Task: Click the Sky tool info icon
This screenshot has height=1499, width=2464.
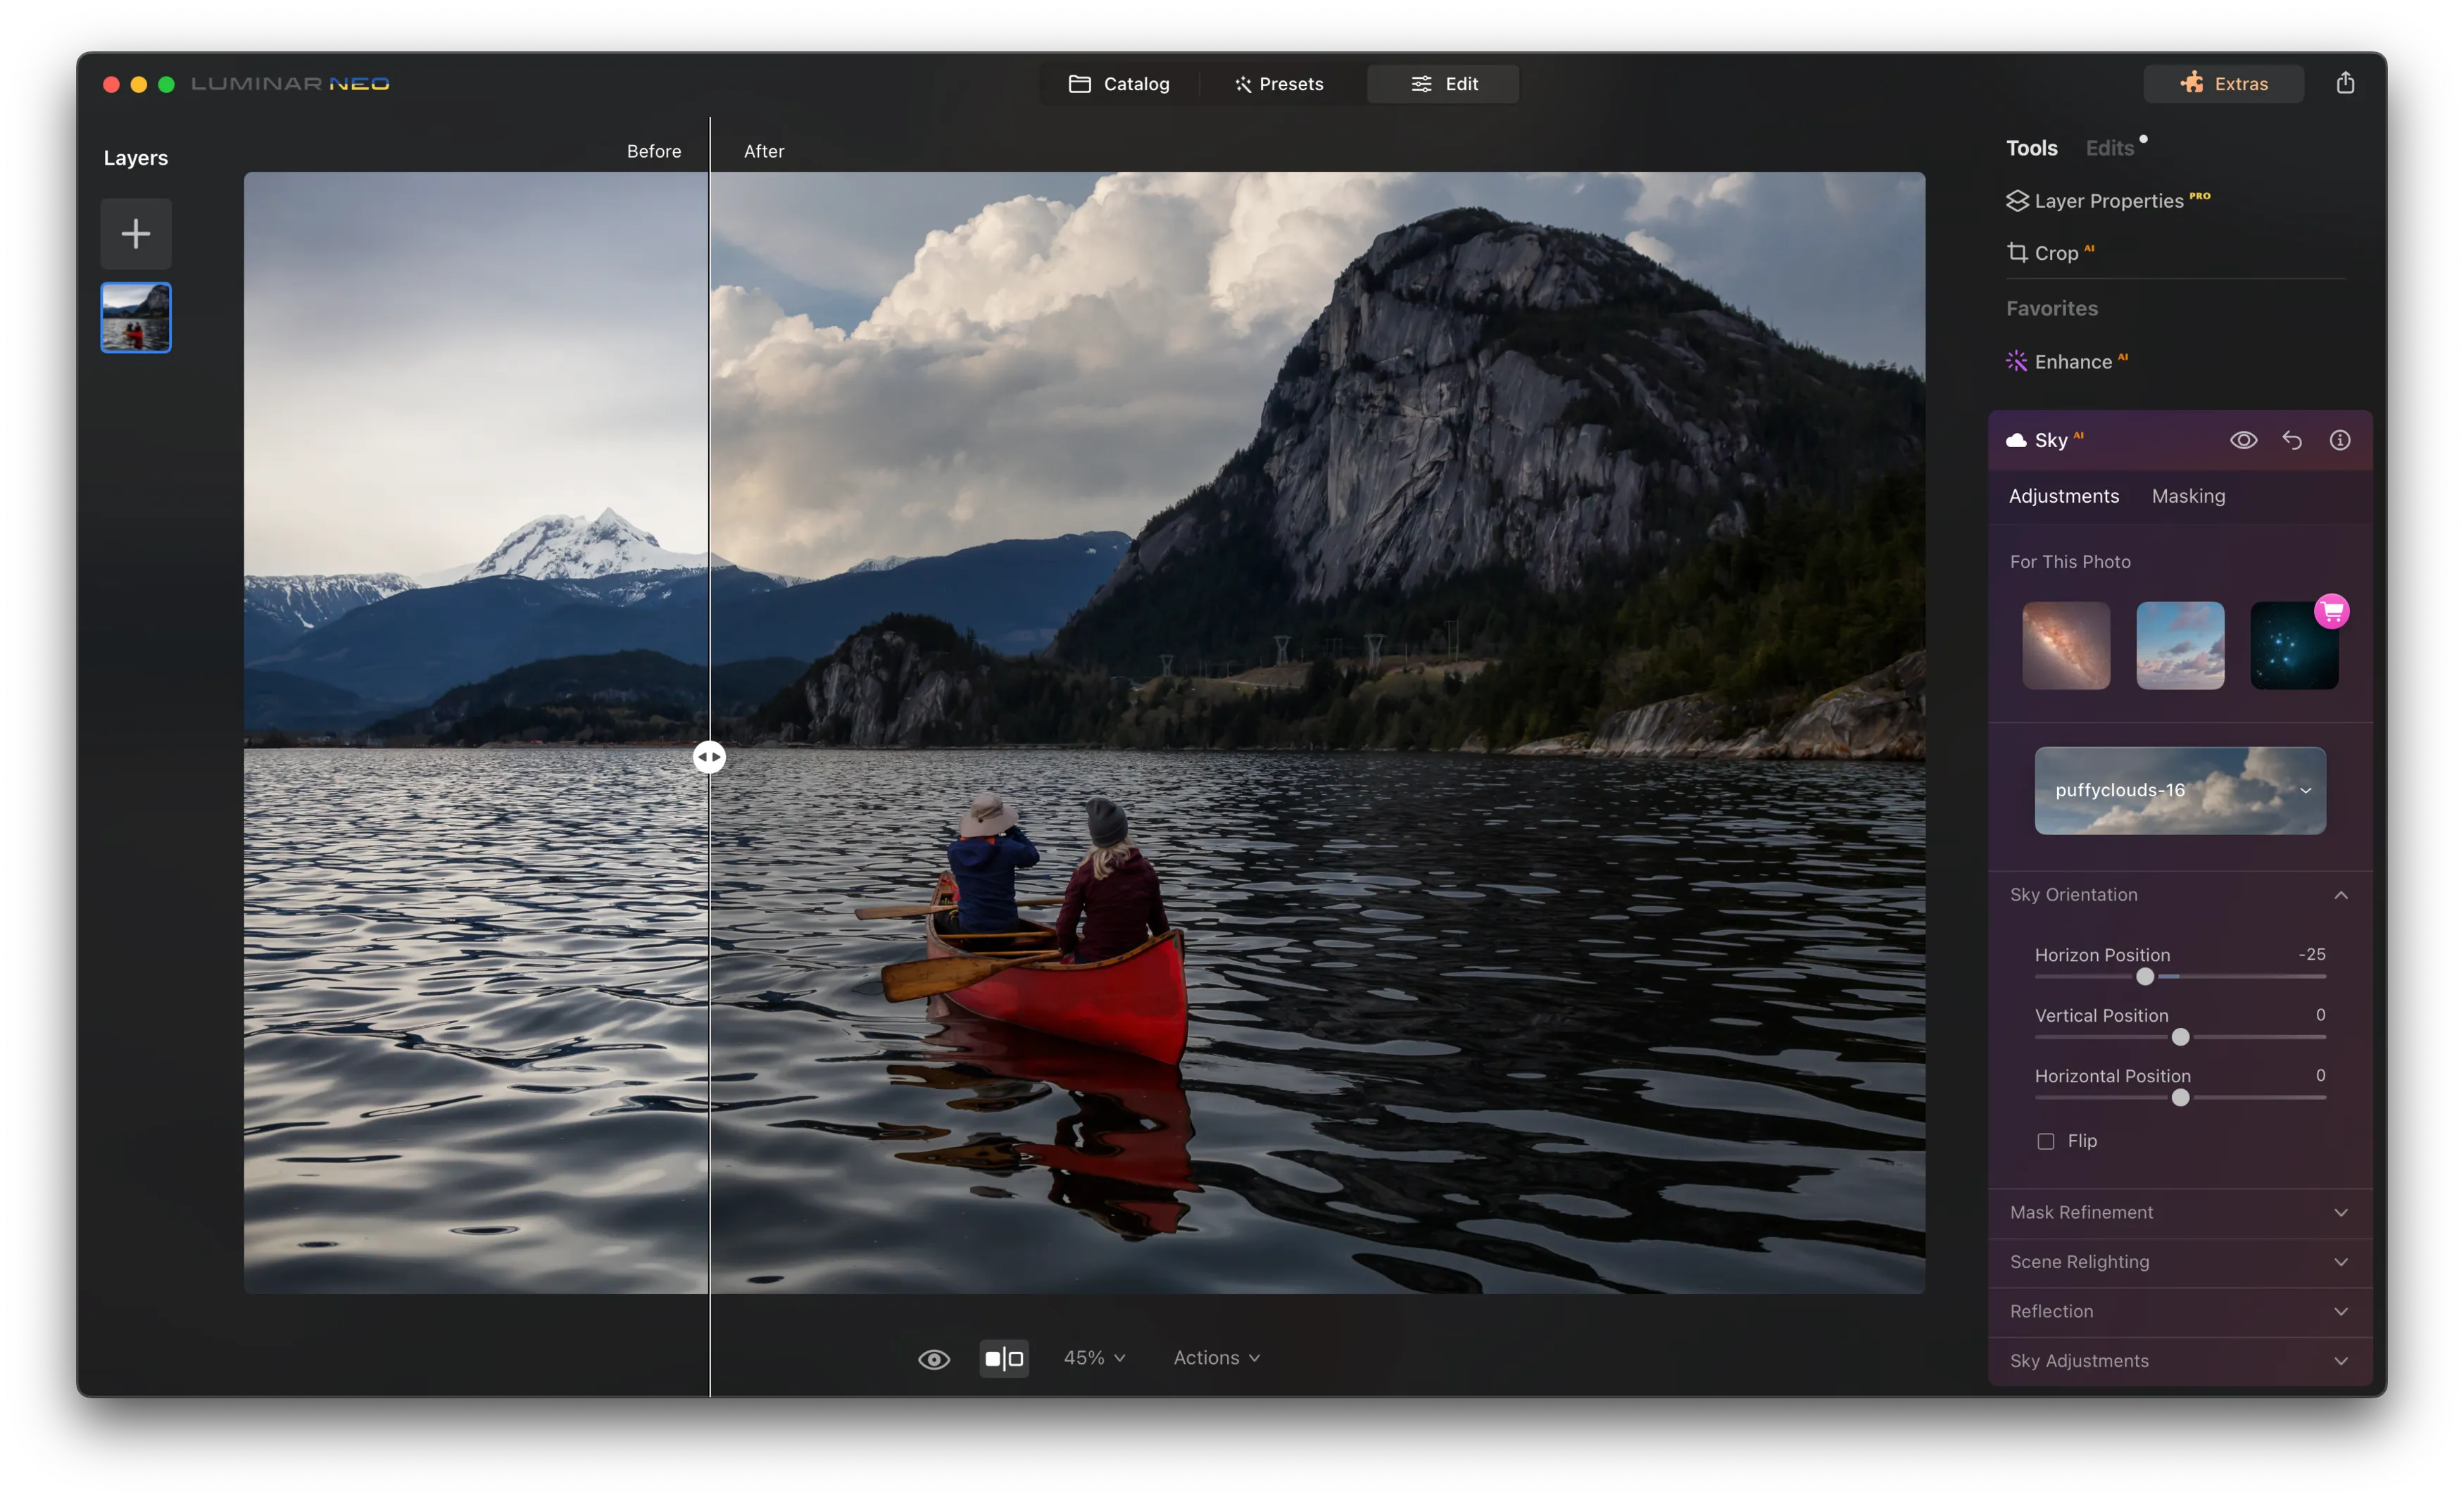Action: click(2340, 440)
